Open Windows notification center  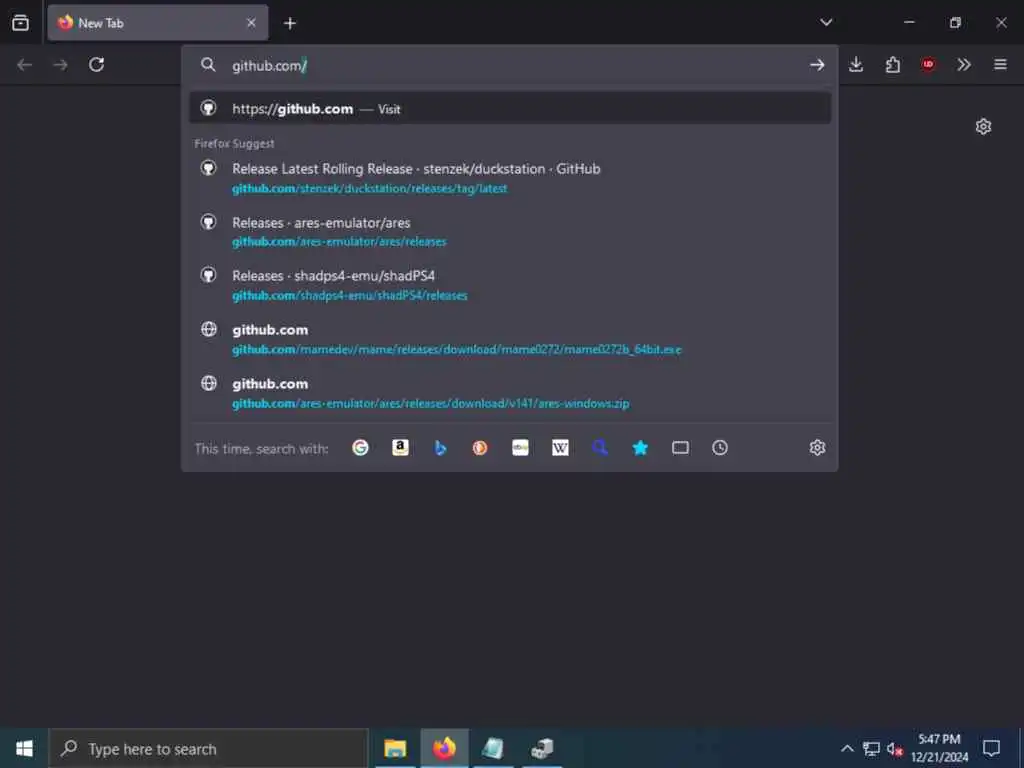point(991,748)
